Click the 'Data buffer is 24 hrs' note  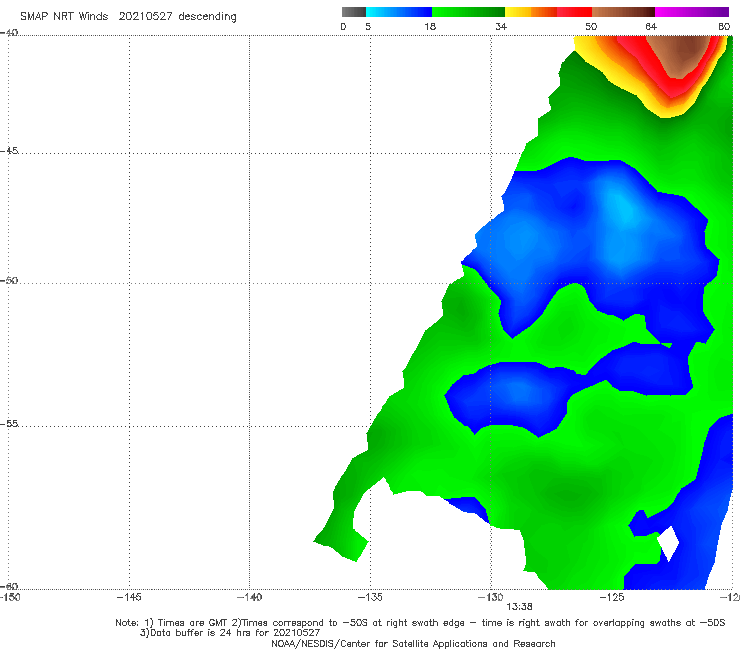230,633
